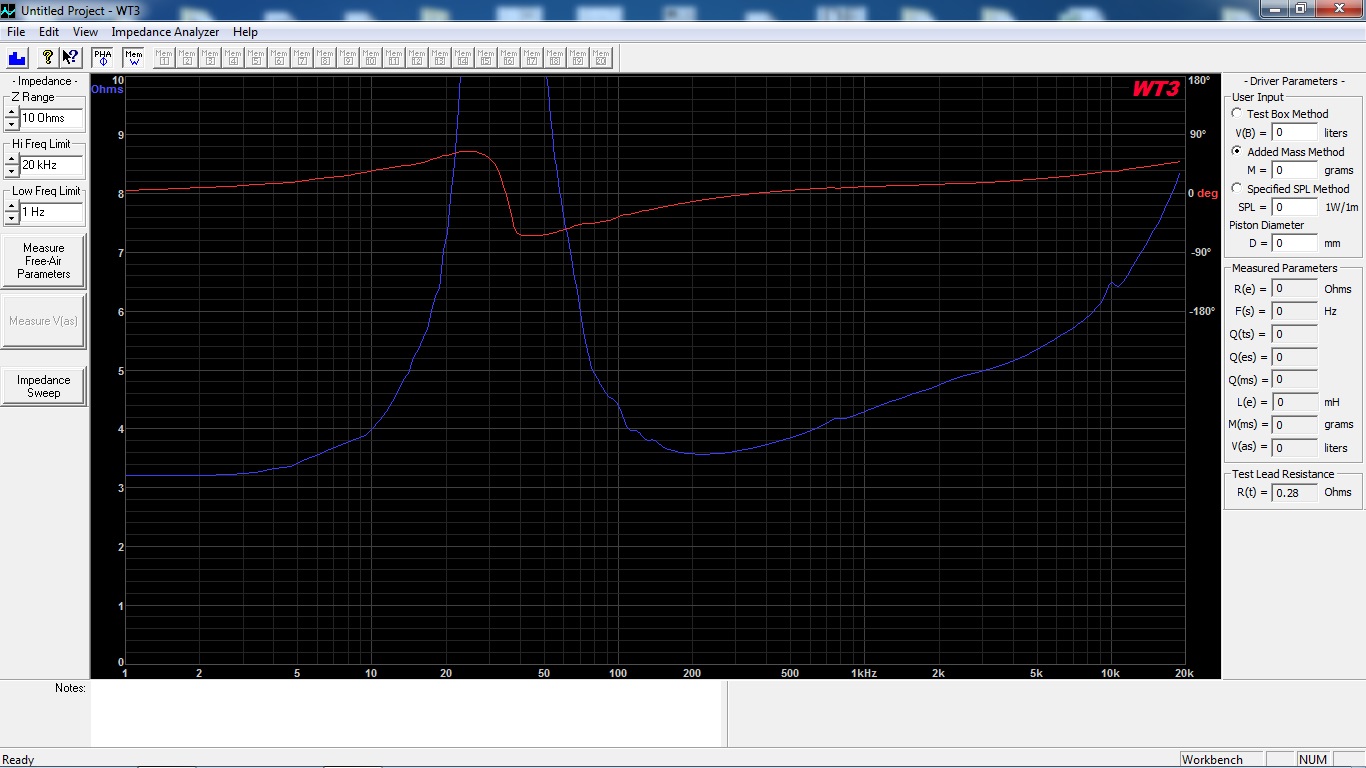The image size is (1366, 768).
Task: Select the Mem 13 memory slot icon
Action: click(440, 58)
